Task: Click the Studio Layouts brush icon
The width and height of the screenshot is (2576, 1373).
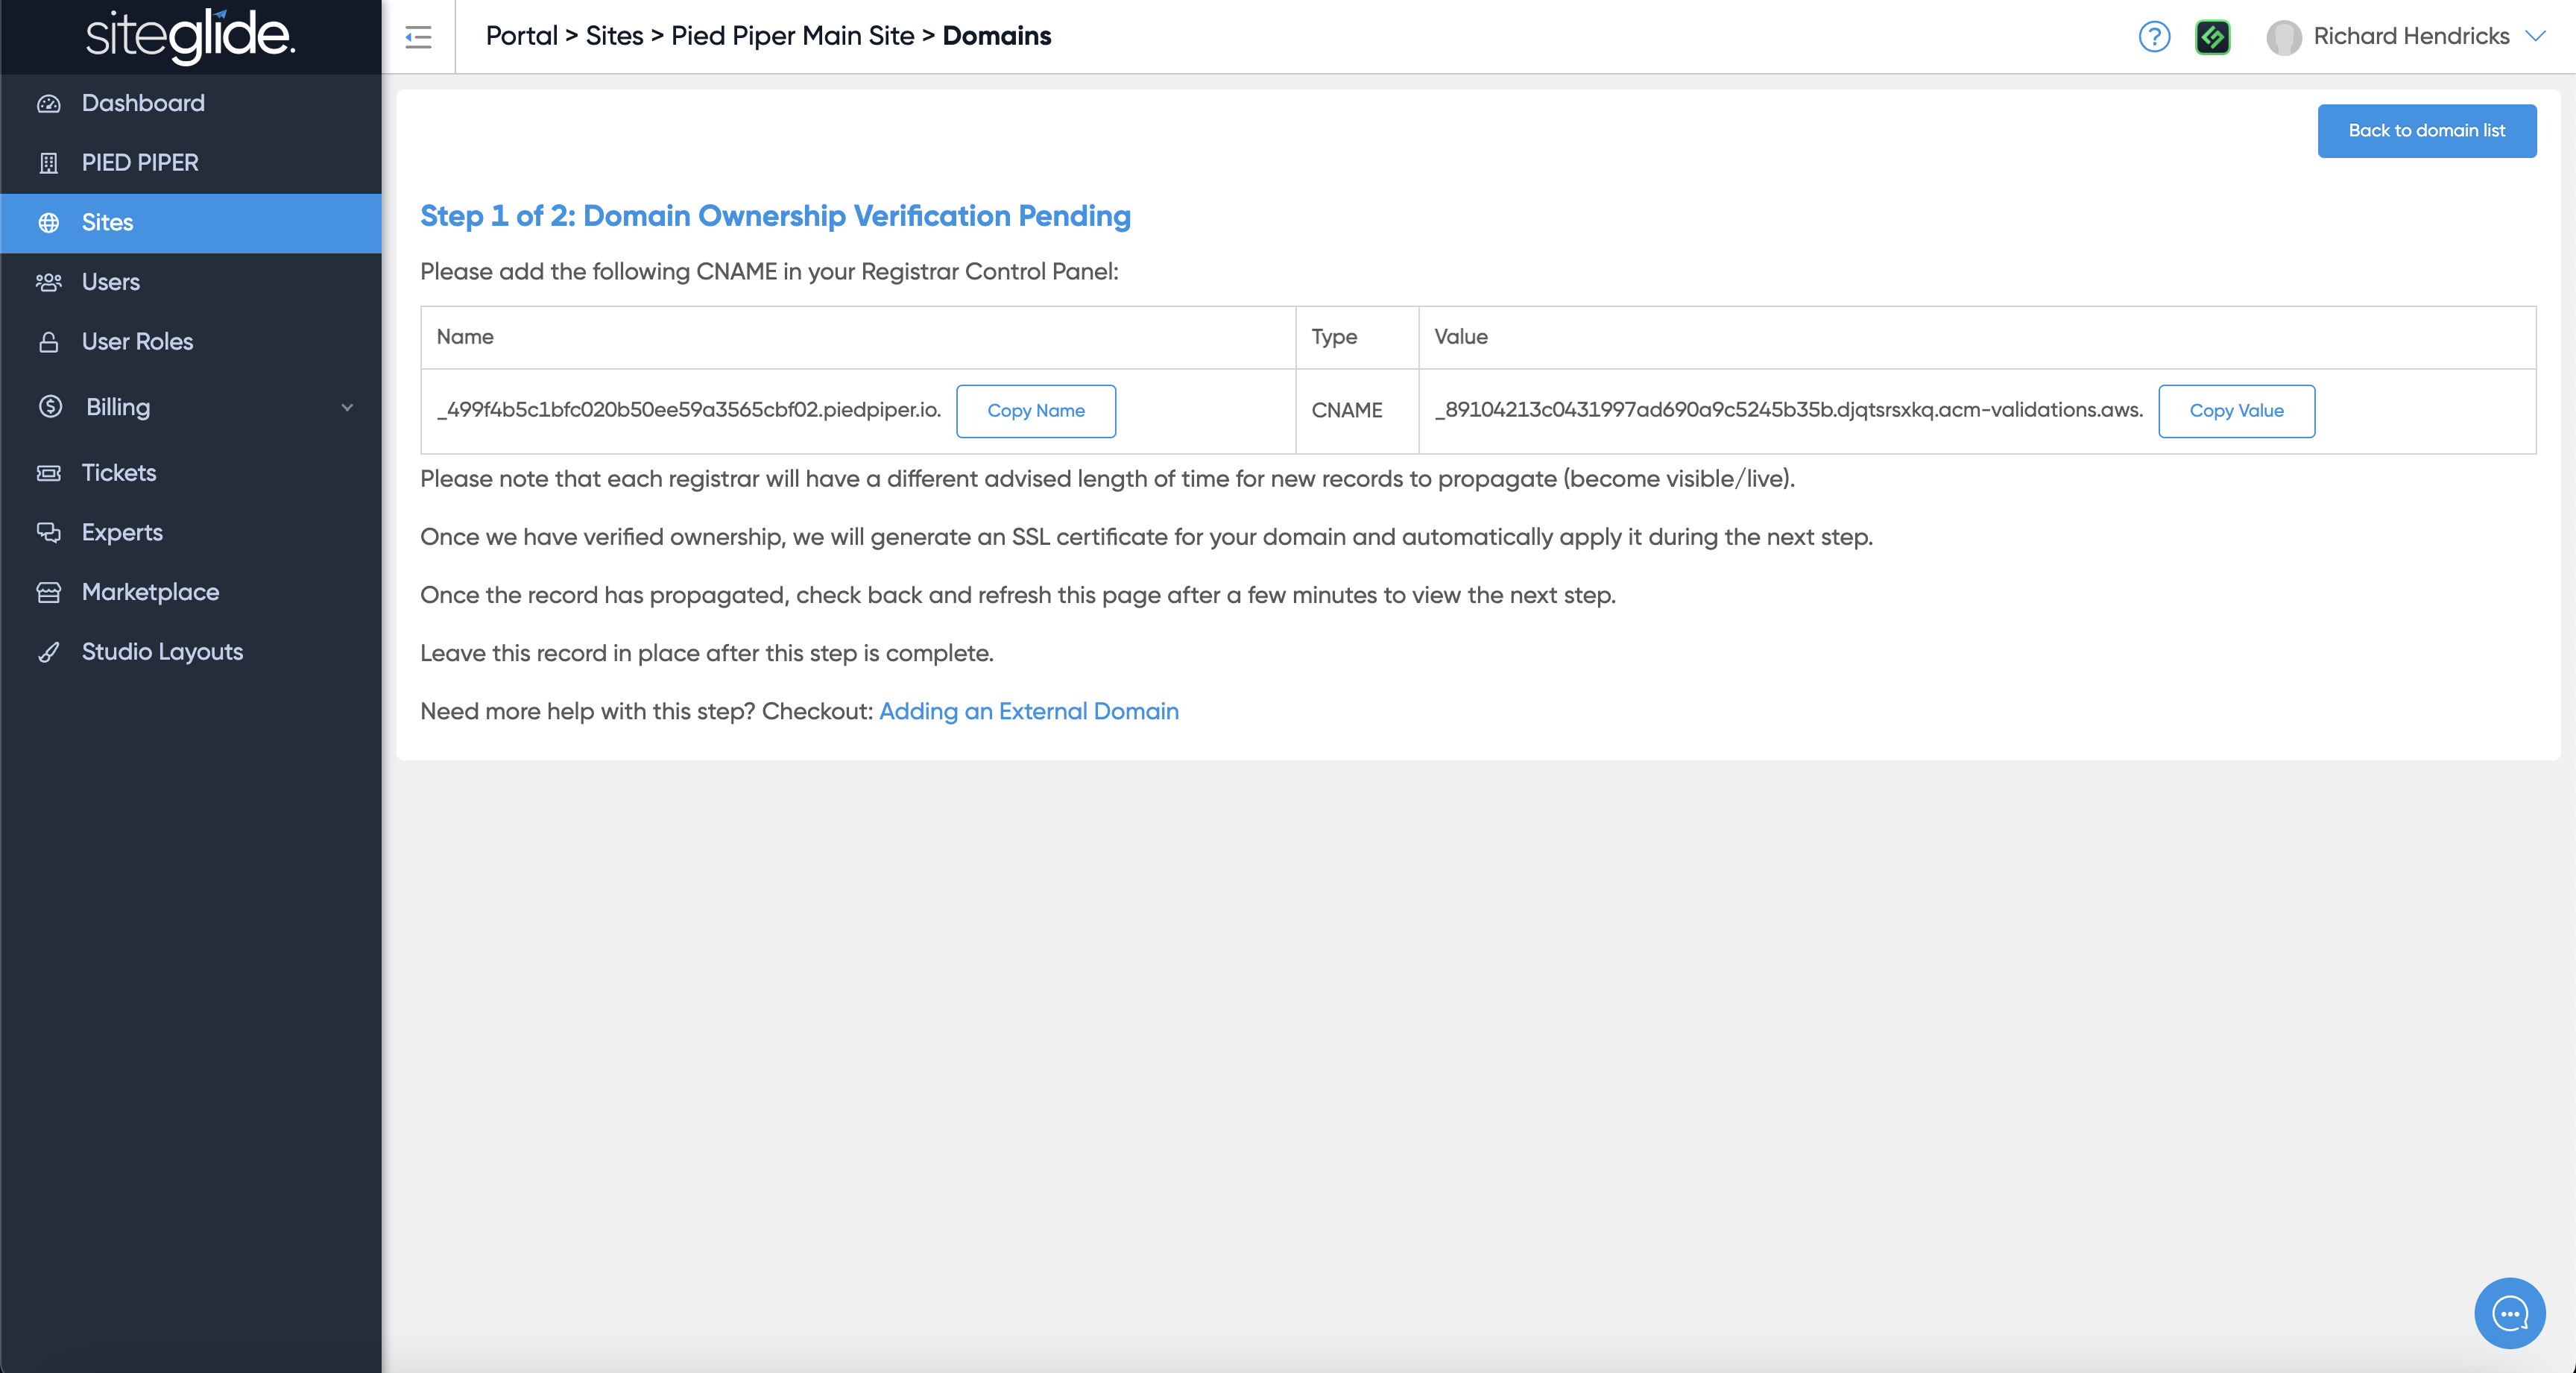Action: pyautogui.click(x=48, y=652)
